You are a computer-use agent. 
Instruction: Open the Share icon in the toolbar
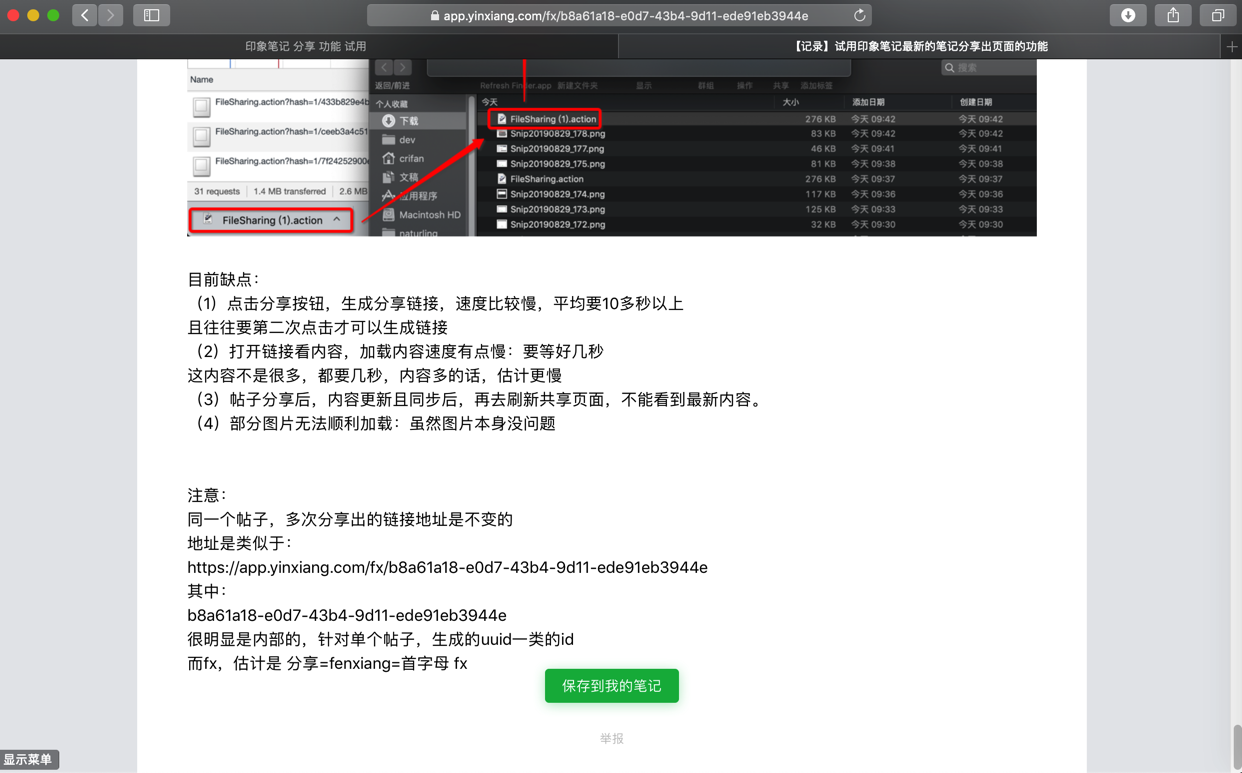tap(1173, 15)
